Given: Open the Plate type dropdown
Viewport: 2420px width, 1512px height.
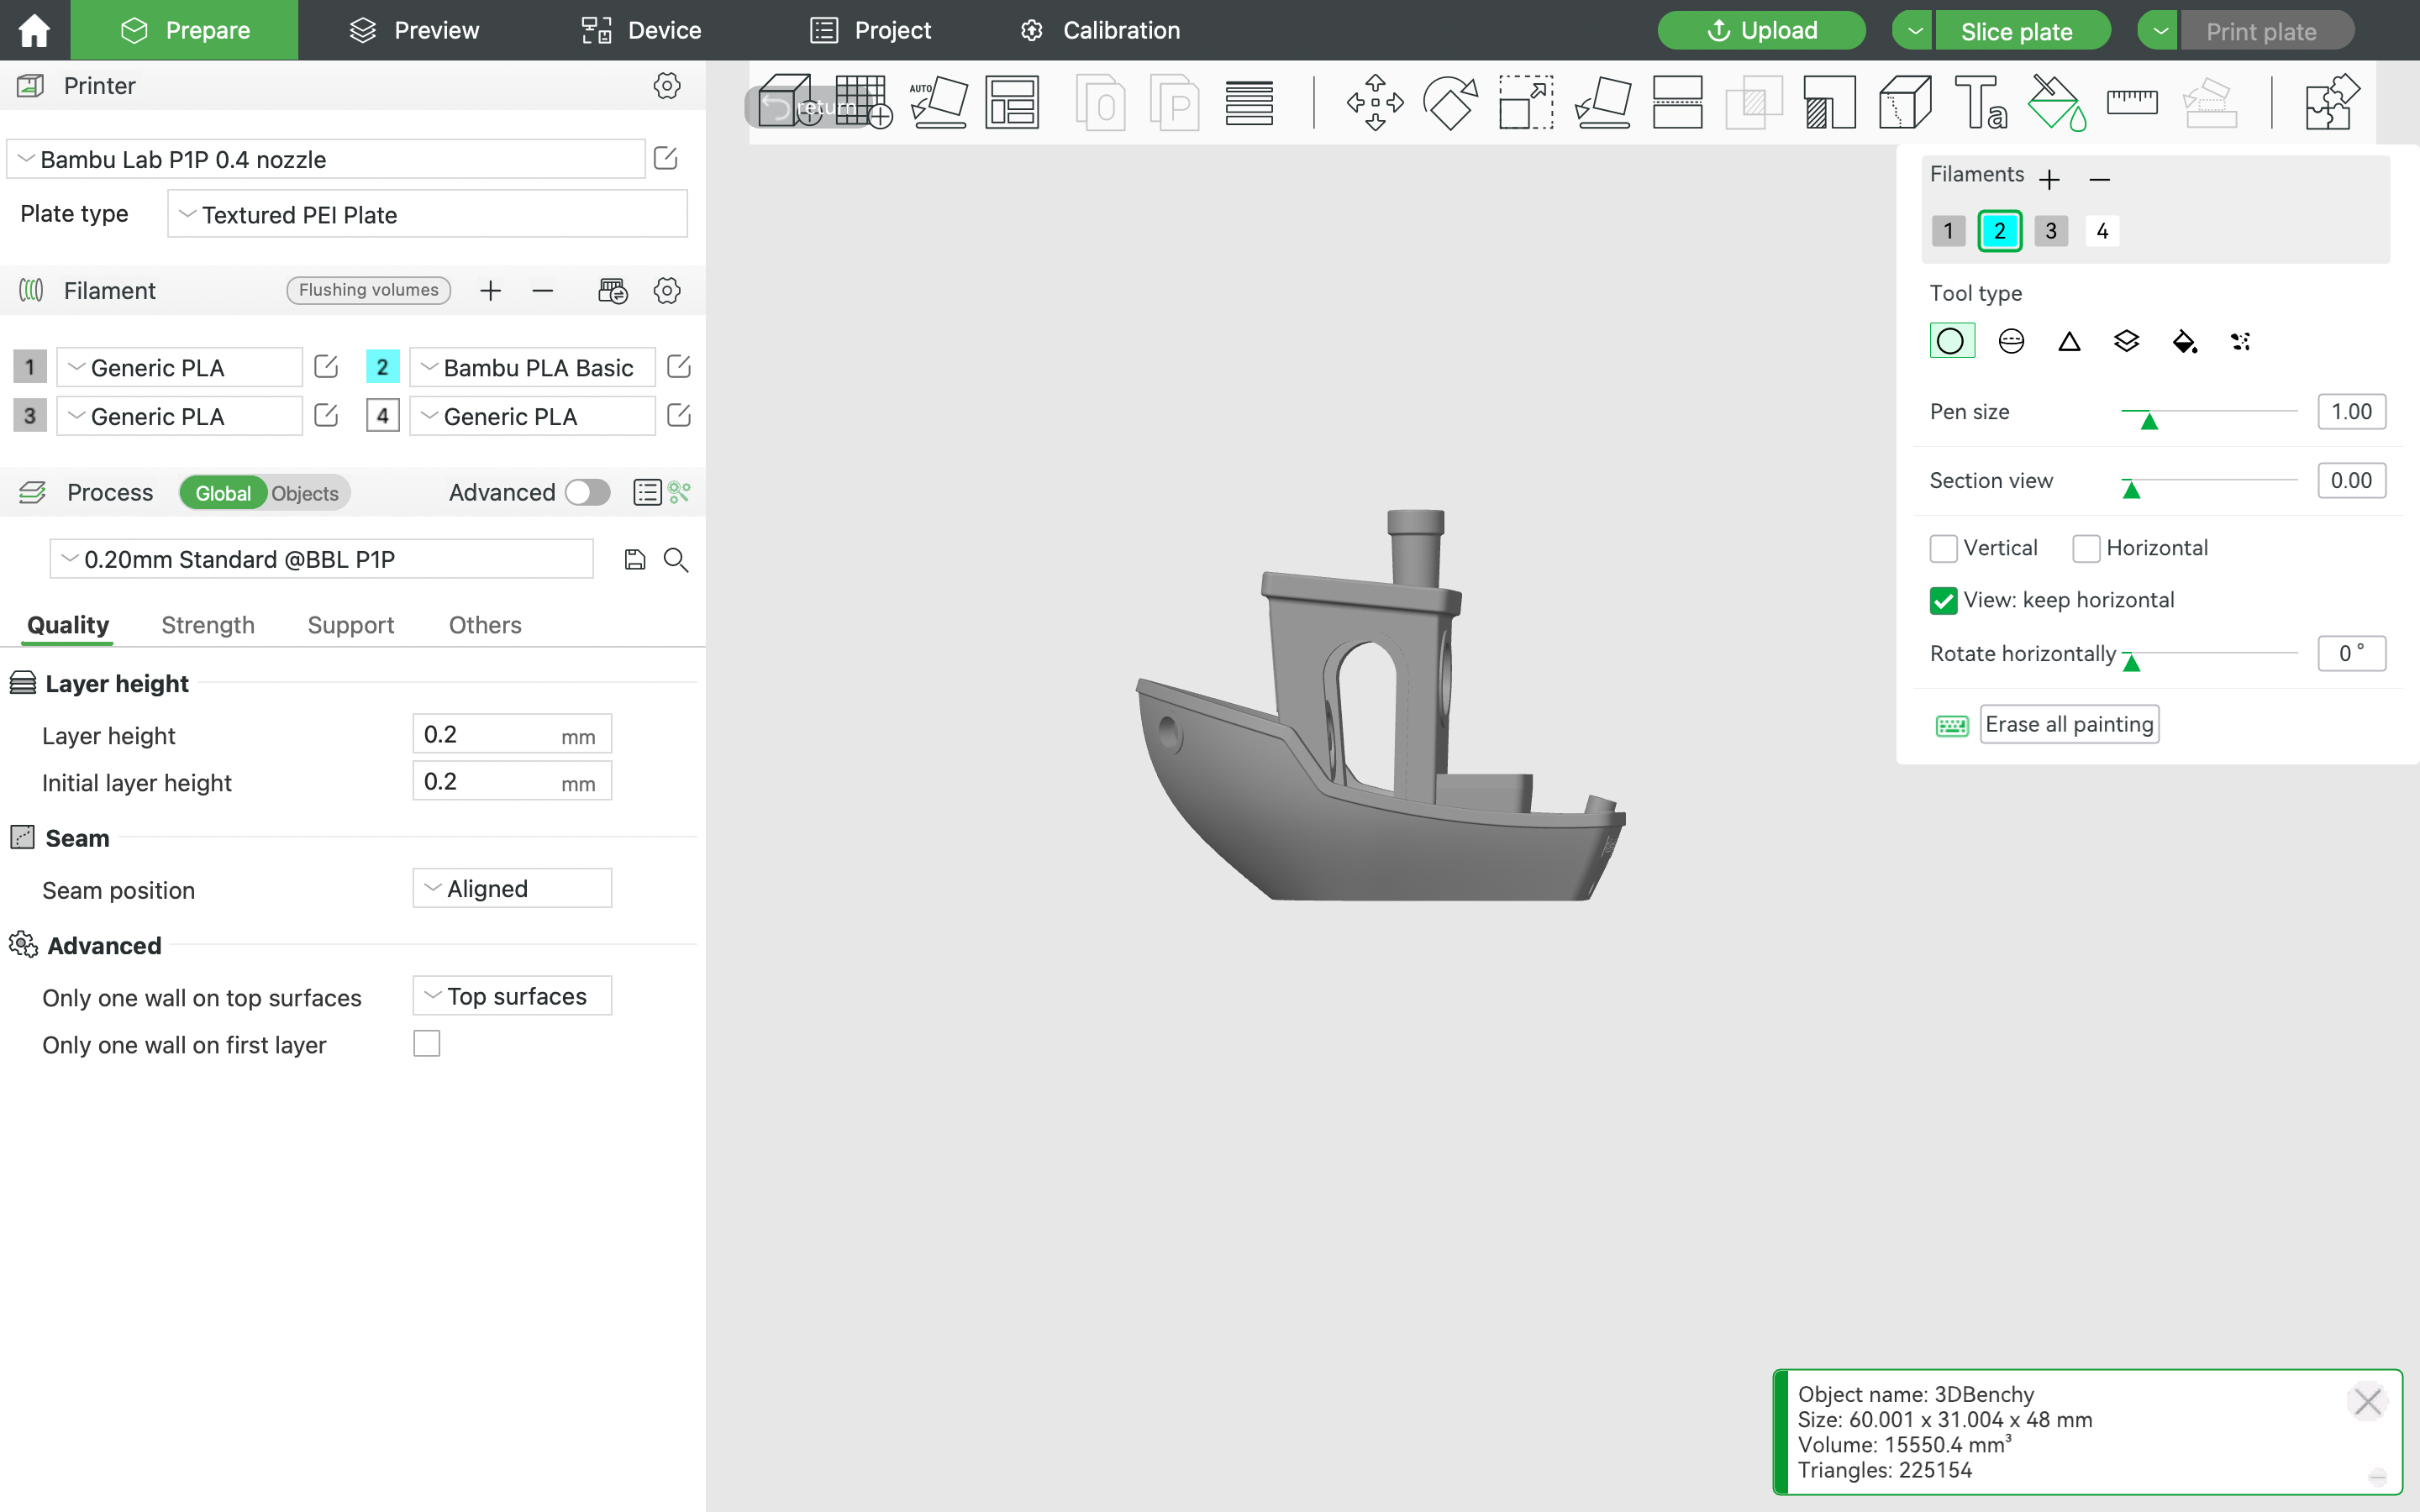Looking at the screenshot, I should tap(427, 214).
